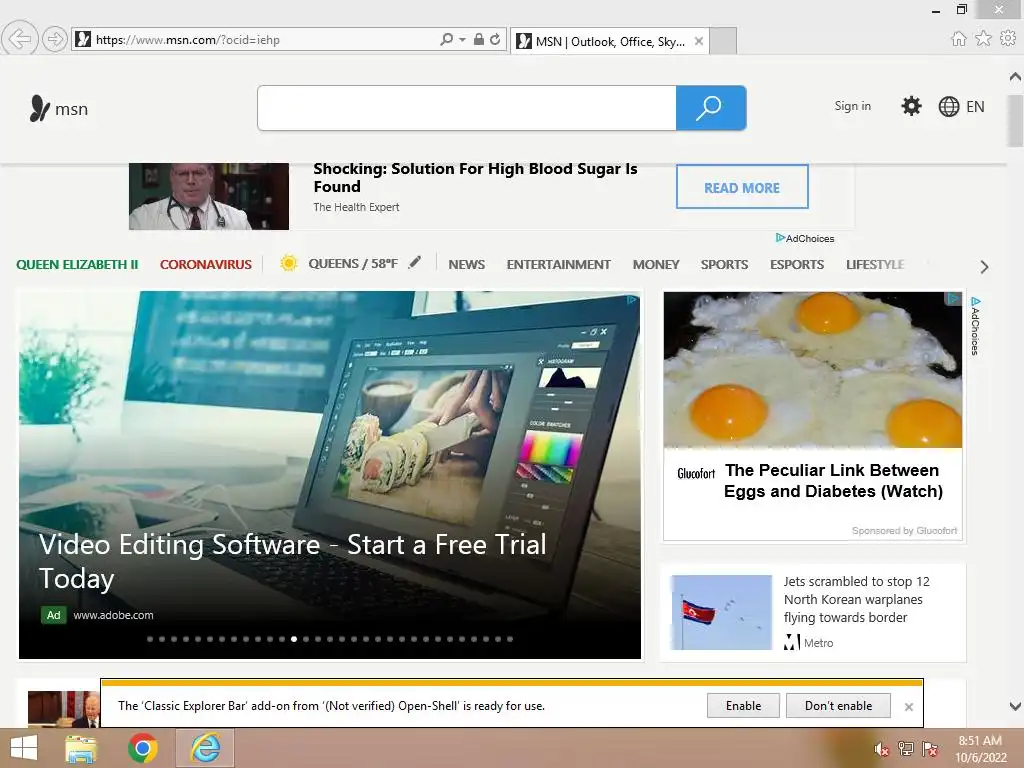Image resolution: width=1024 pixels, height=768 pixels.
Task: Click the scrollbar up arrow
Action: tap(1015, 77)
